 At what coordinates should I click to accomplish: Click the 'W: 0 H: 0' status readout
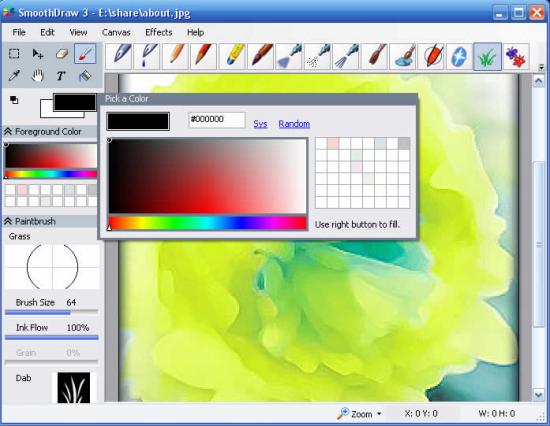click(497, 414)
